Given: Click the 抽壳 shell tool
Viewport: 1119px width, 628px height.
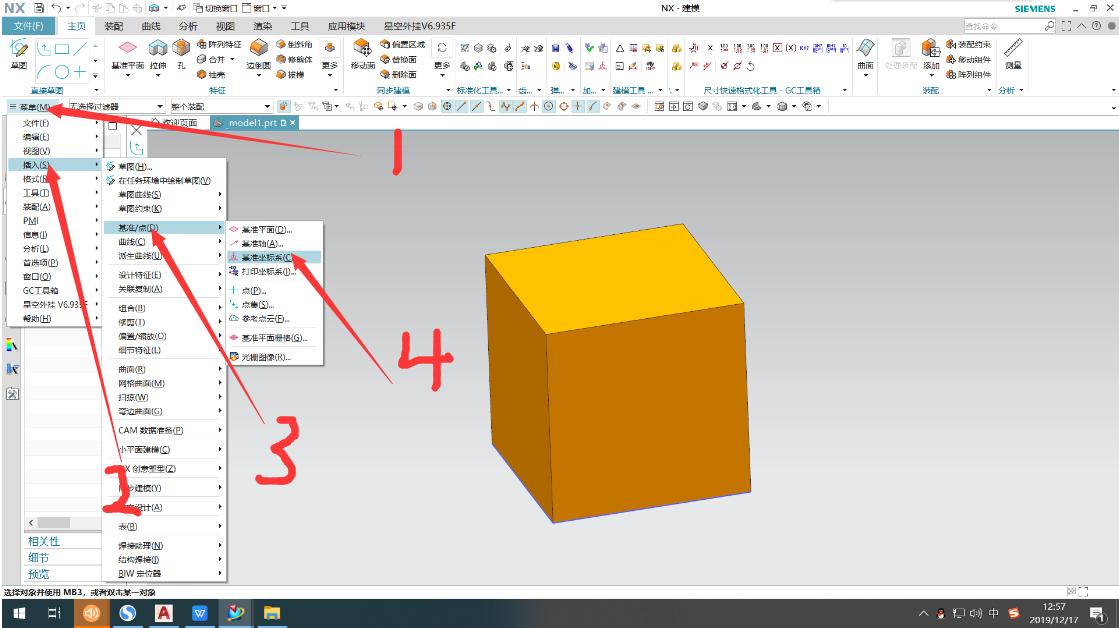Looking at the screenshot, I should pyautogui.click(x=211, y=74).
